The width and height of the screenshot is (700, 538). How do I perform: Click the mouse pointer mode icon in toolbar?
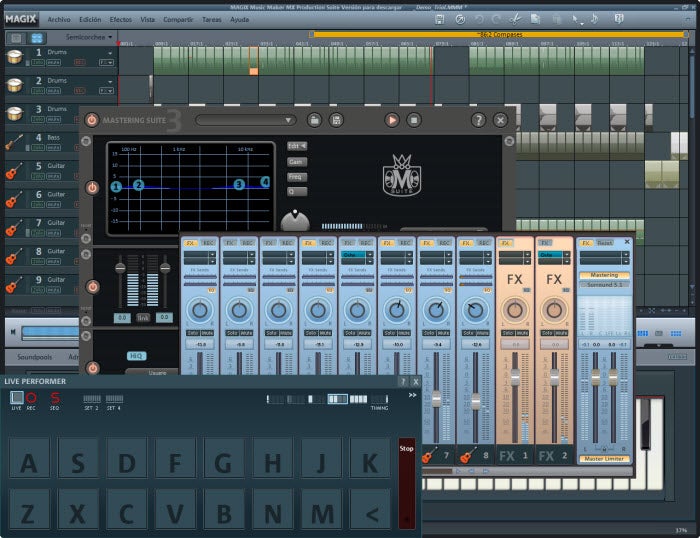click(576, 19)
